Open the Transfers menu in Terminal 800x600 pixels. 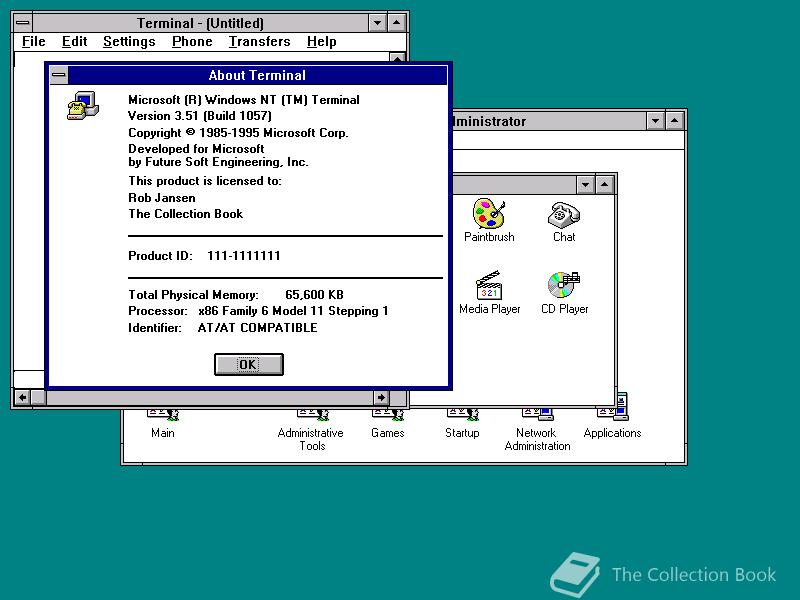[x=260, y=41]
